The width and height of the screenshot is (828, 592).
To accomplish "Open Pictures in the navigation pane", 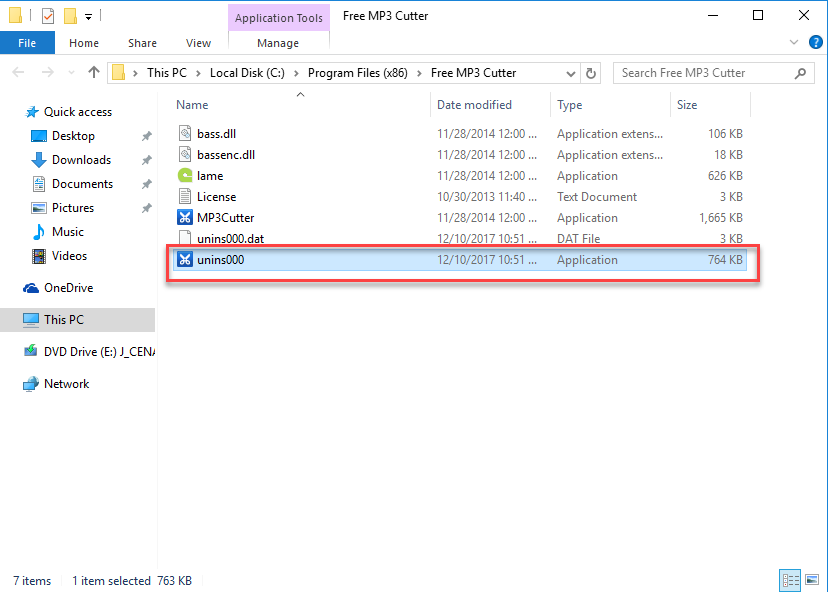I will click(73, 208).
